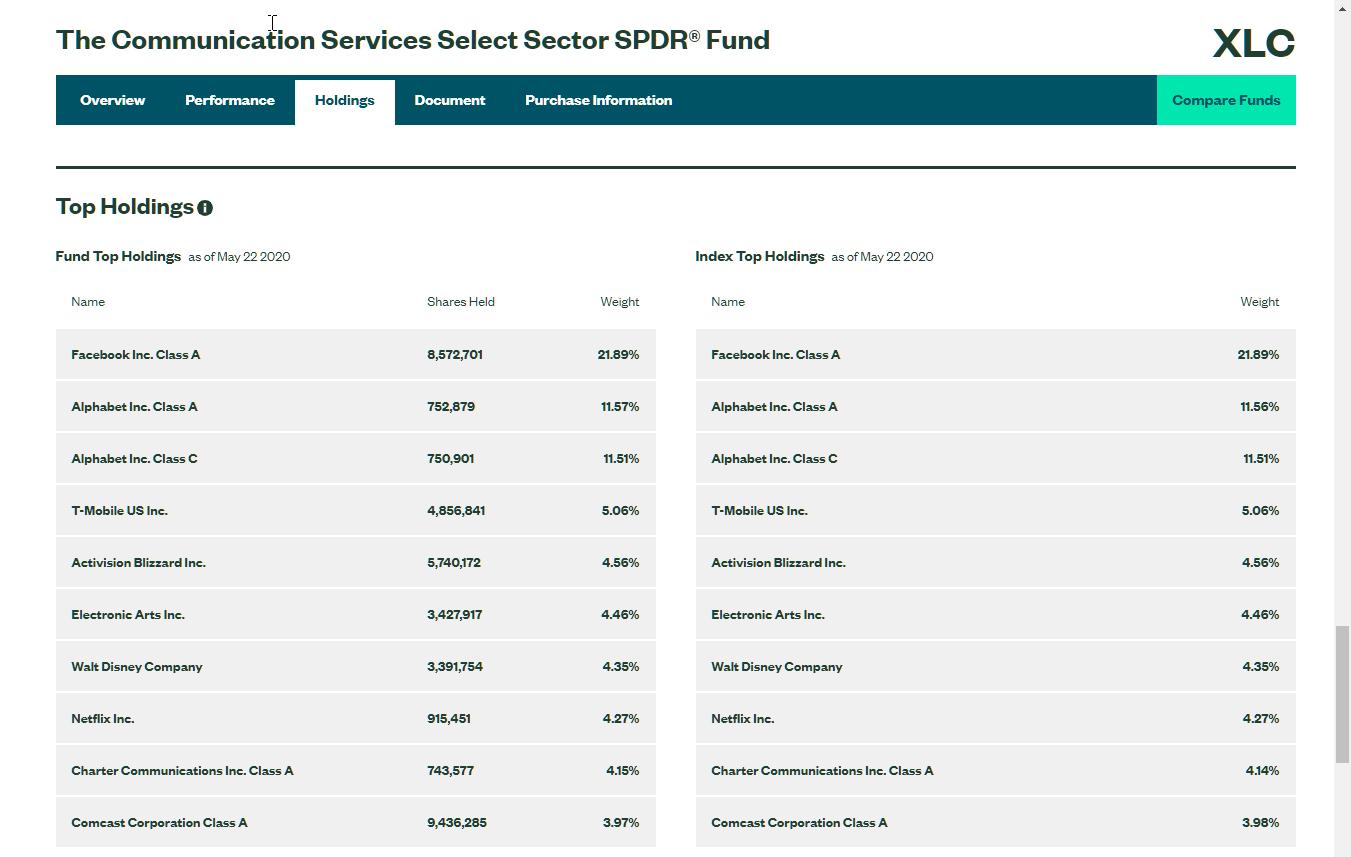Click the Shares Held column header
1351x857 pixels.
click(460, 302)
